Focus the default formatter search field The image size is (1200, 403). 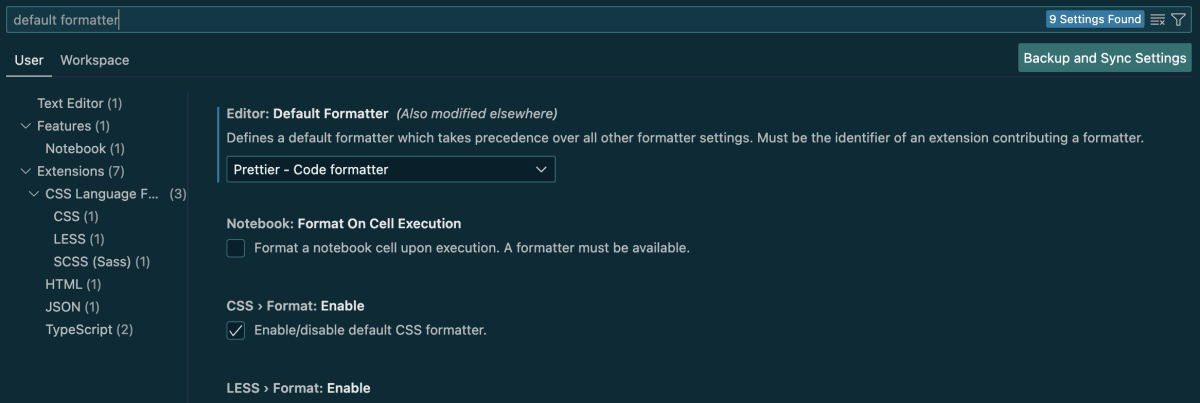tap(525, 19)
